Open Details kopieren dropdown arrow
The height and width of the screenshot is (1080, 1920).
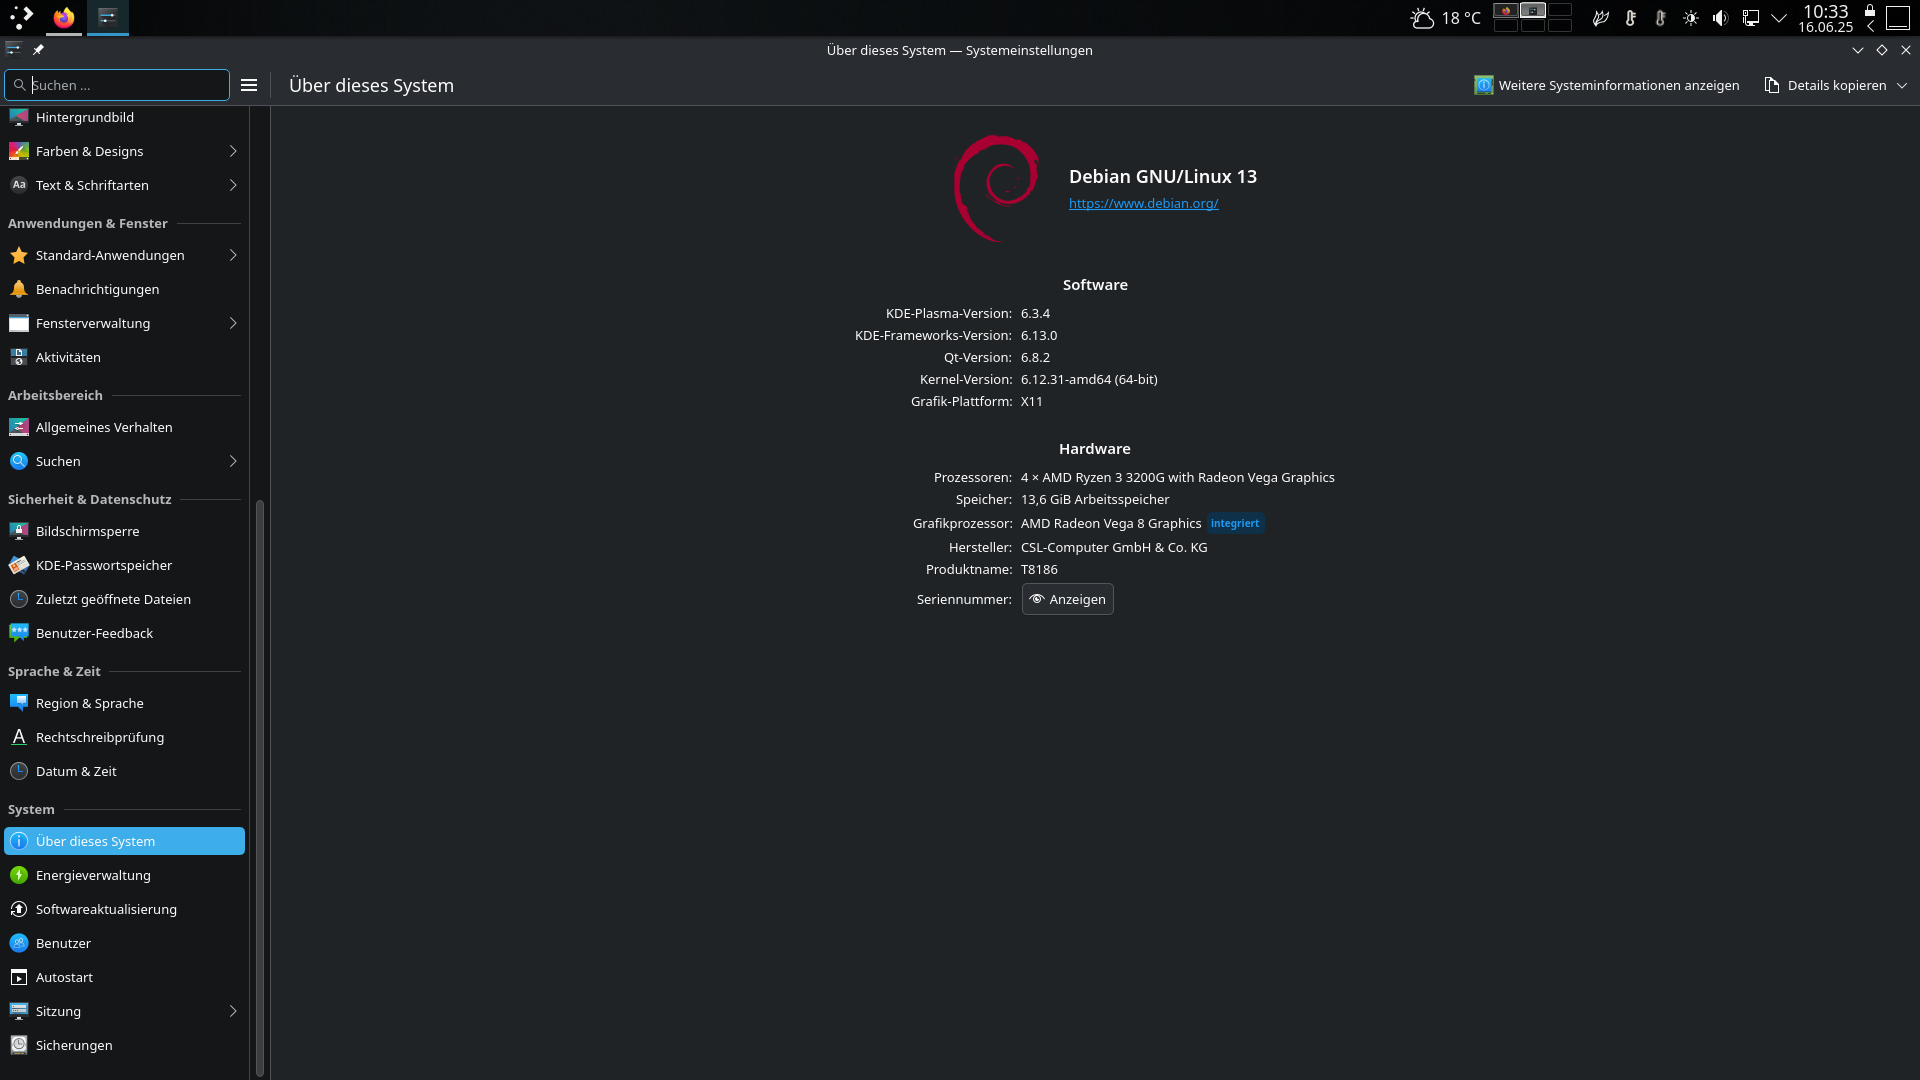click(x=1902, y=86)
